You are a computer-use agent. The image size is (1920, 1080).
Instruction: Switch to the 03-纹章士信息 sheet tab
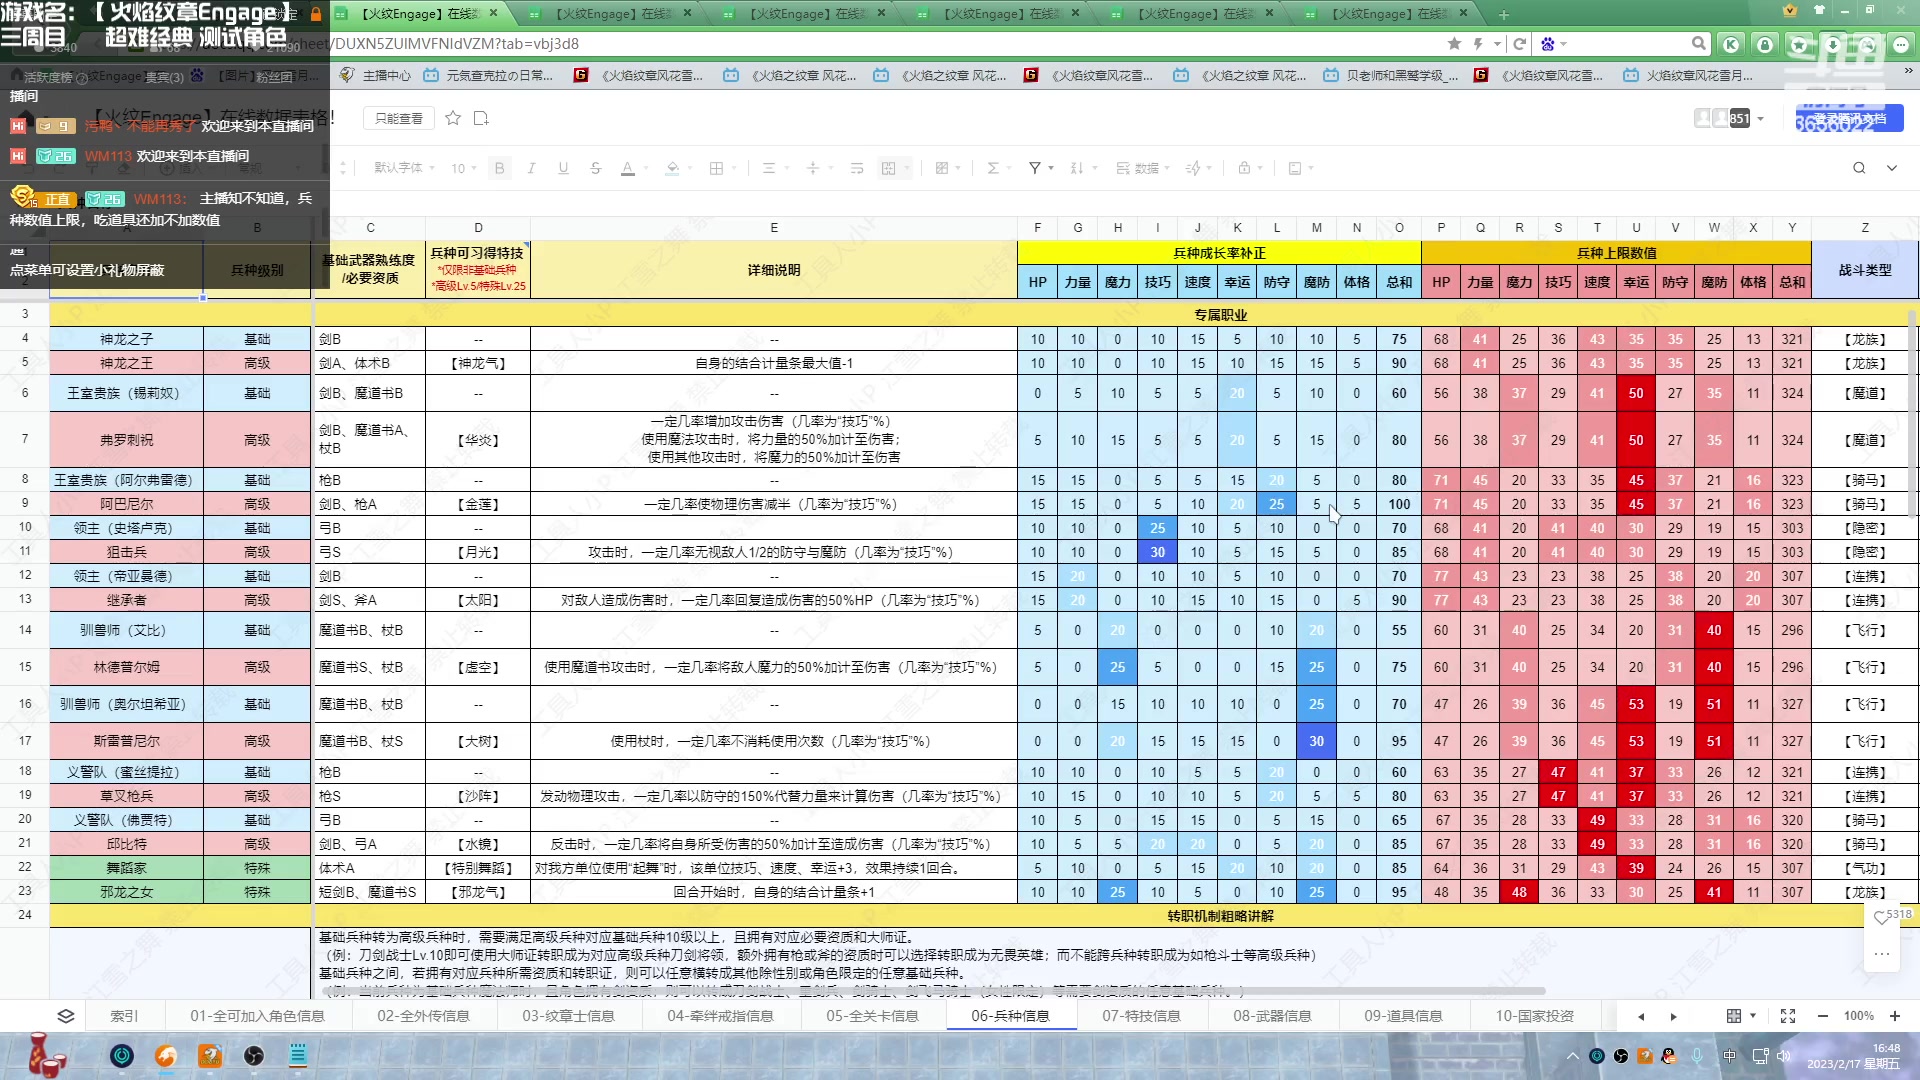568,1016
